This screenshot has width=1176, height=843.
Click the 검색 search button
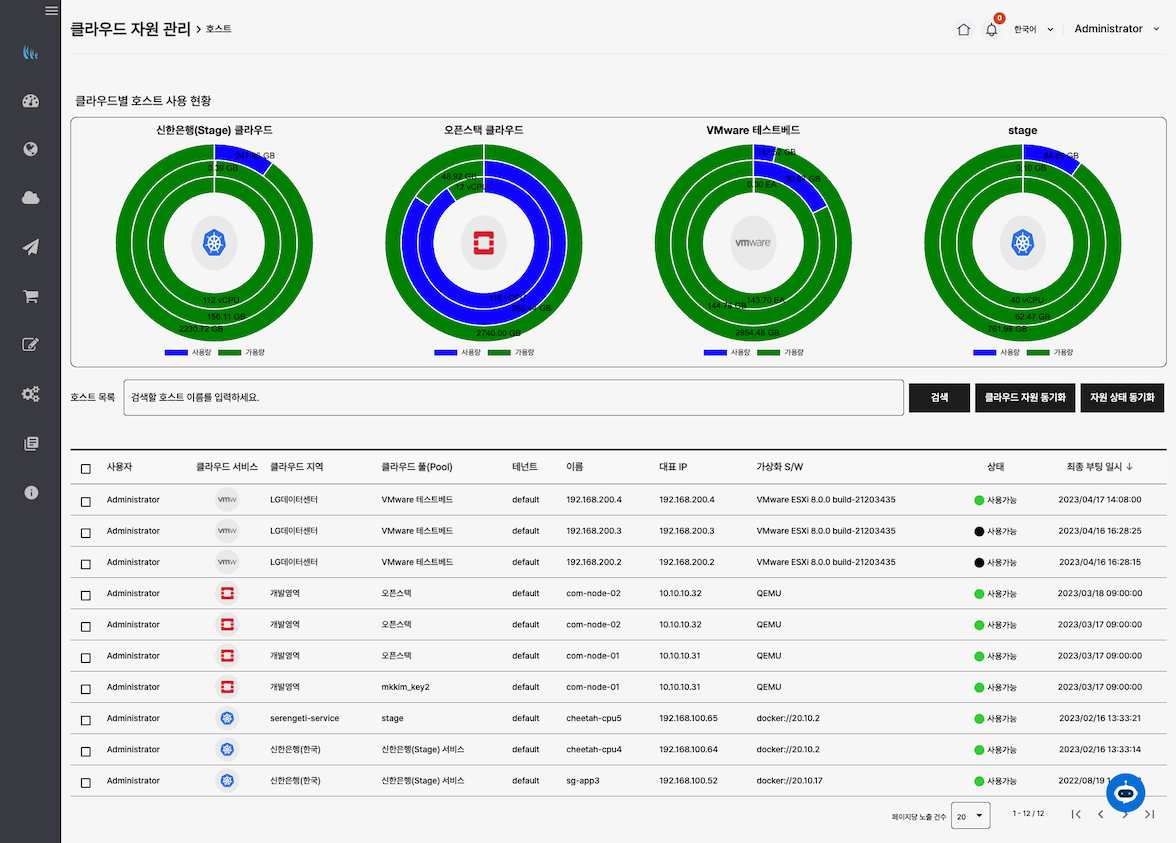click(x=939, y=397)
